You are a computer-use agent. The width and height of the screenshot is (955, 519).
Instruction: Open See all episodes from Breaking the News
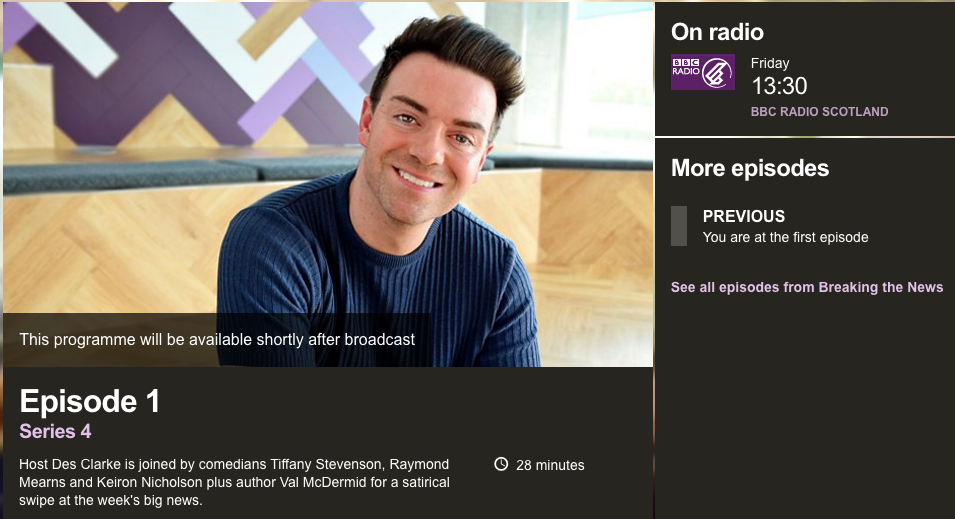pos(806,288)
